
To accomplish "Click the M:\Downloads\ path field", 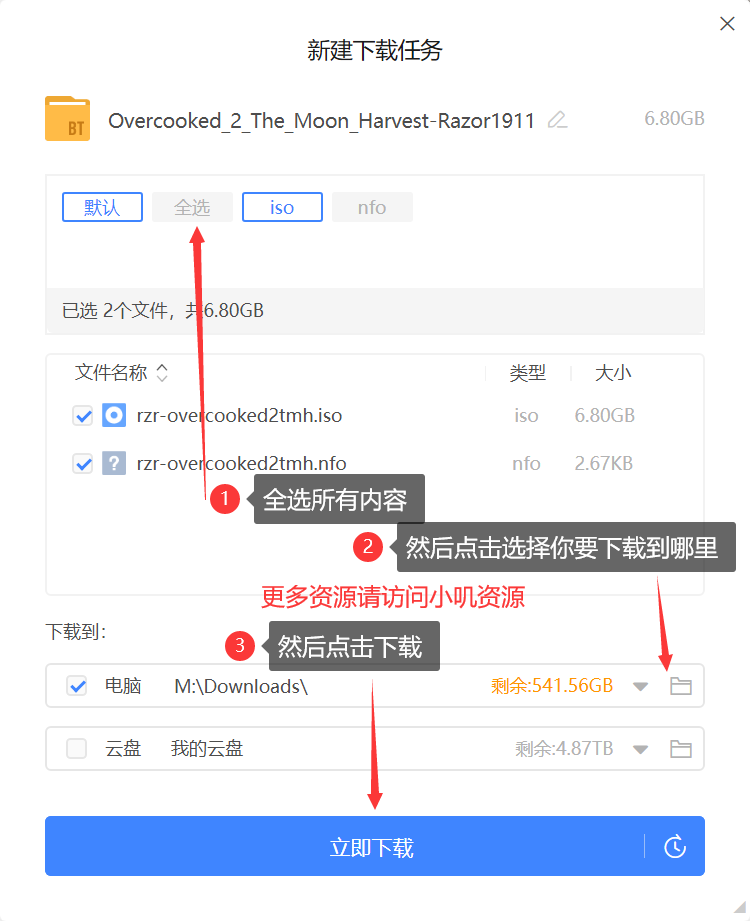I will [241, 686].
